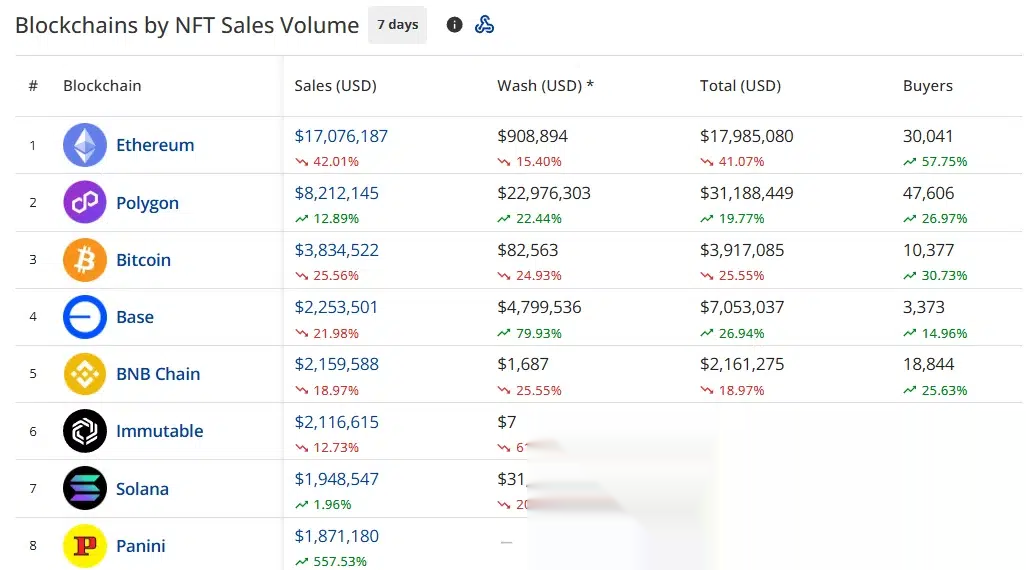Viewport: 1026px width, 570px height.
Task: Click the Blockchains by NFT Sales Volume title
Action: 187,25
